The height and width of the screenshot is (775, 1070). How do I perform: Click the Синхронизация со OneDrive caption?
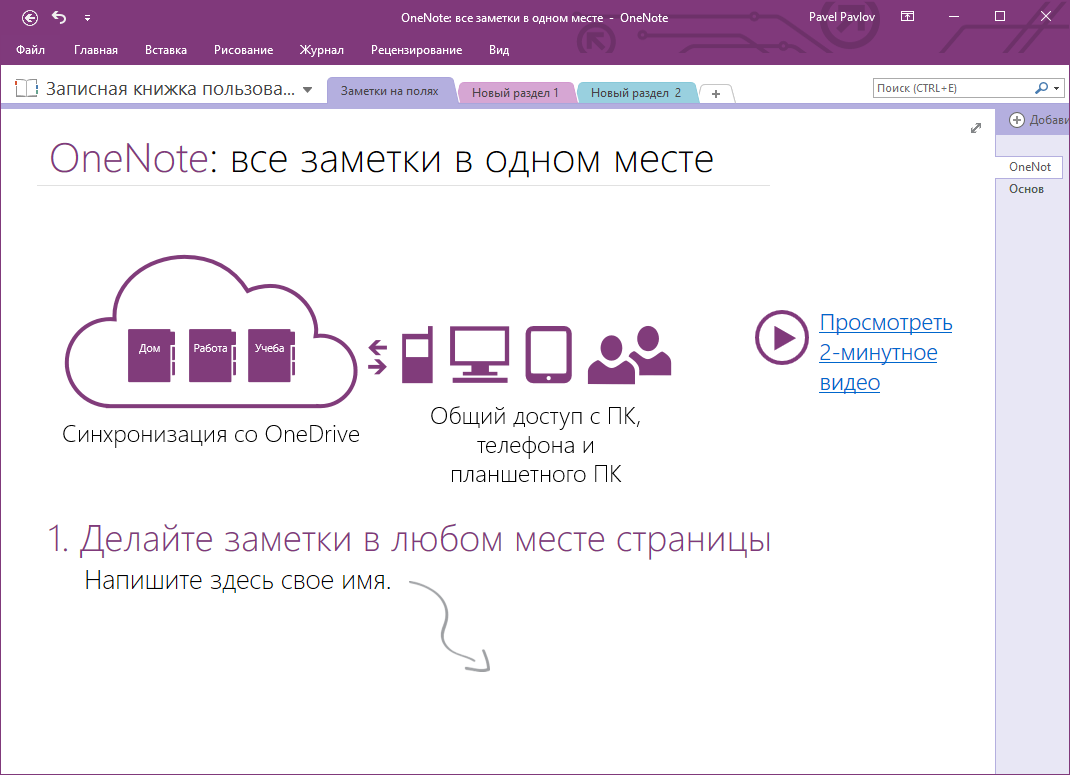[211, 434]
